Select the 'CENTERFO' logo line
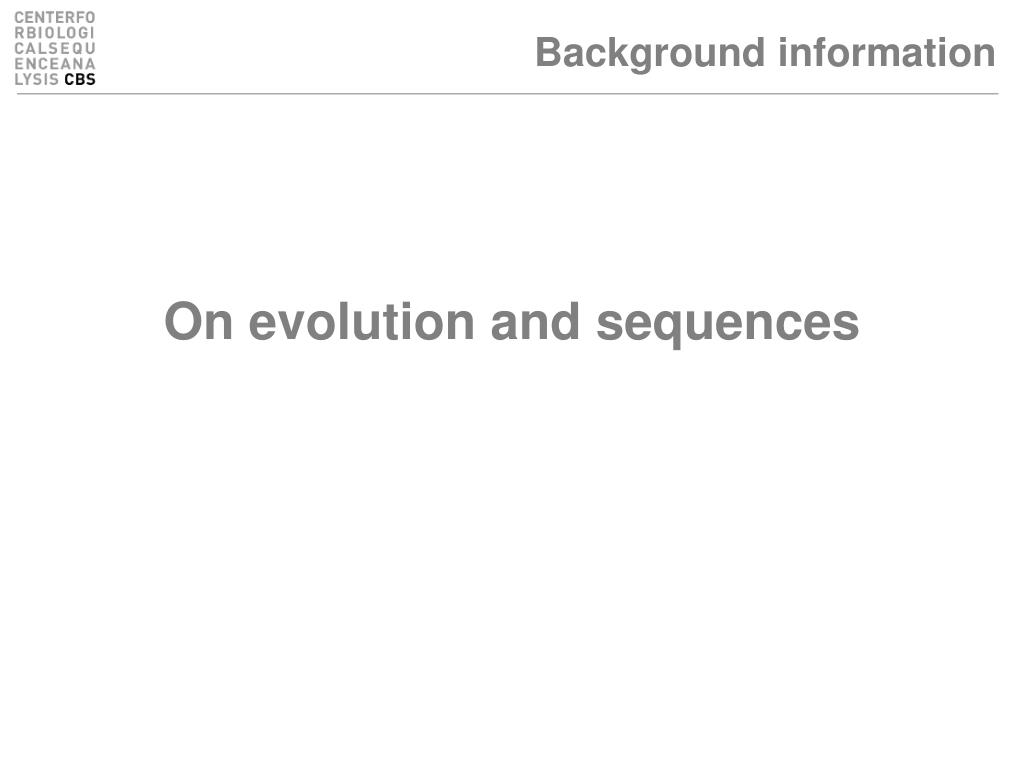This screenshot has height=768, width=1024. click(55, 18)
